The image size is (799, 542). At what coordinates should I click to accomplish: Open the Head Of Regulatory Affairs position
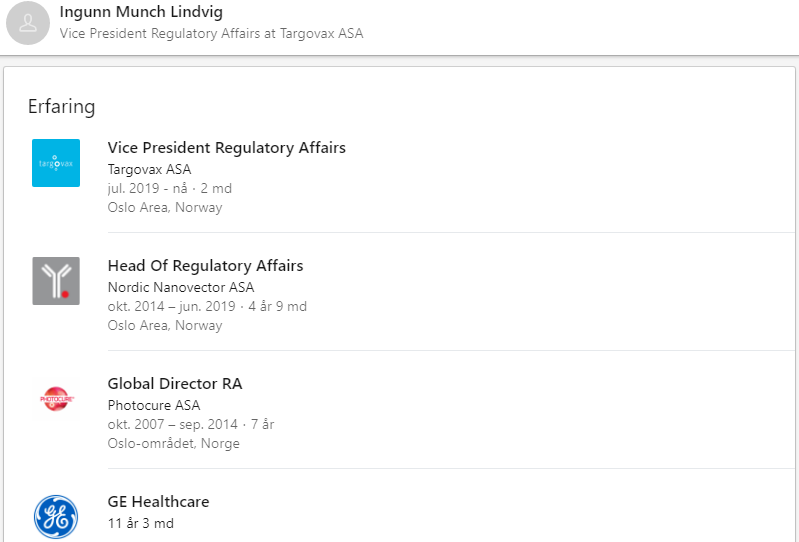click(x=205, y=266)
